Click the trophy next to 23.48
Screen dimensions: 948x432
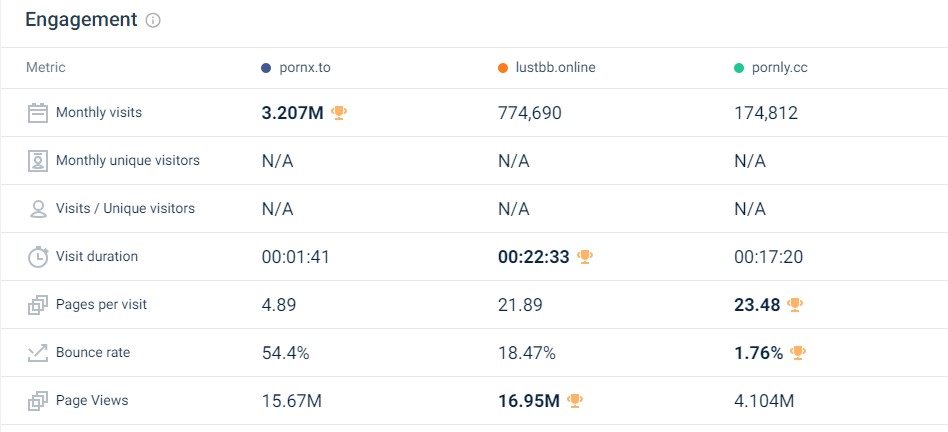[x=795, y=305]
